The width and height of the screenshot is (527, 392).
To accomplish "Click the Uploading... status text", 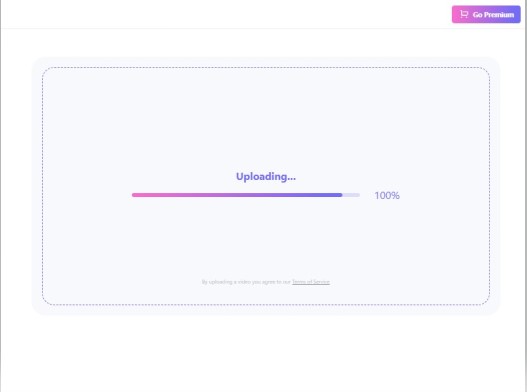I will coord(266,177).
